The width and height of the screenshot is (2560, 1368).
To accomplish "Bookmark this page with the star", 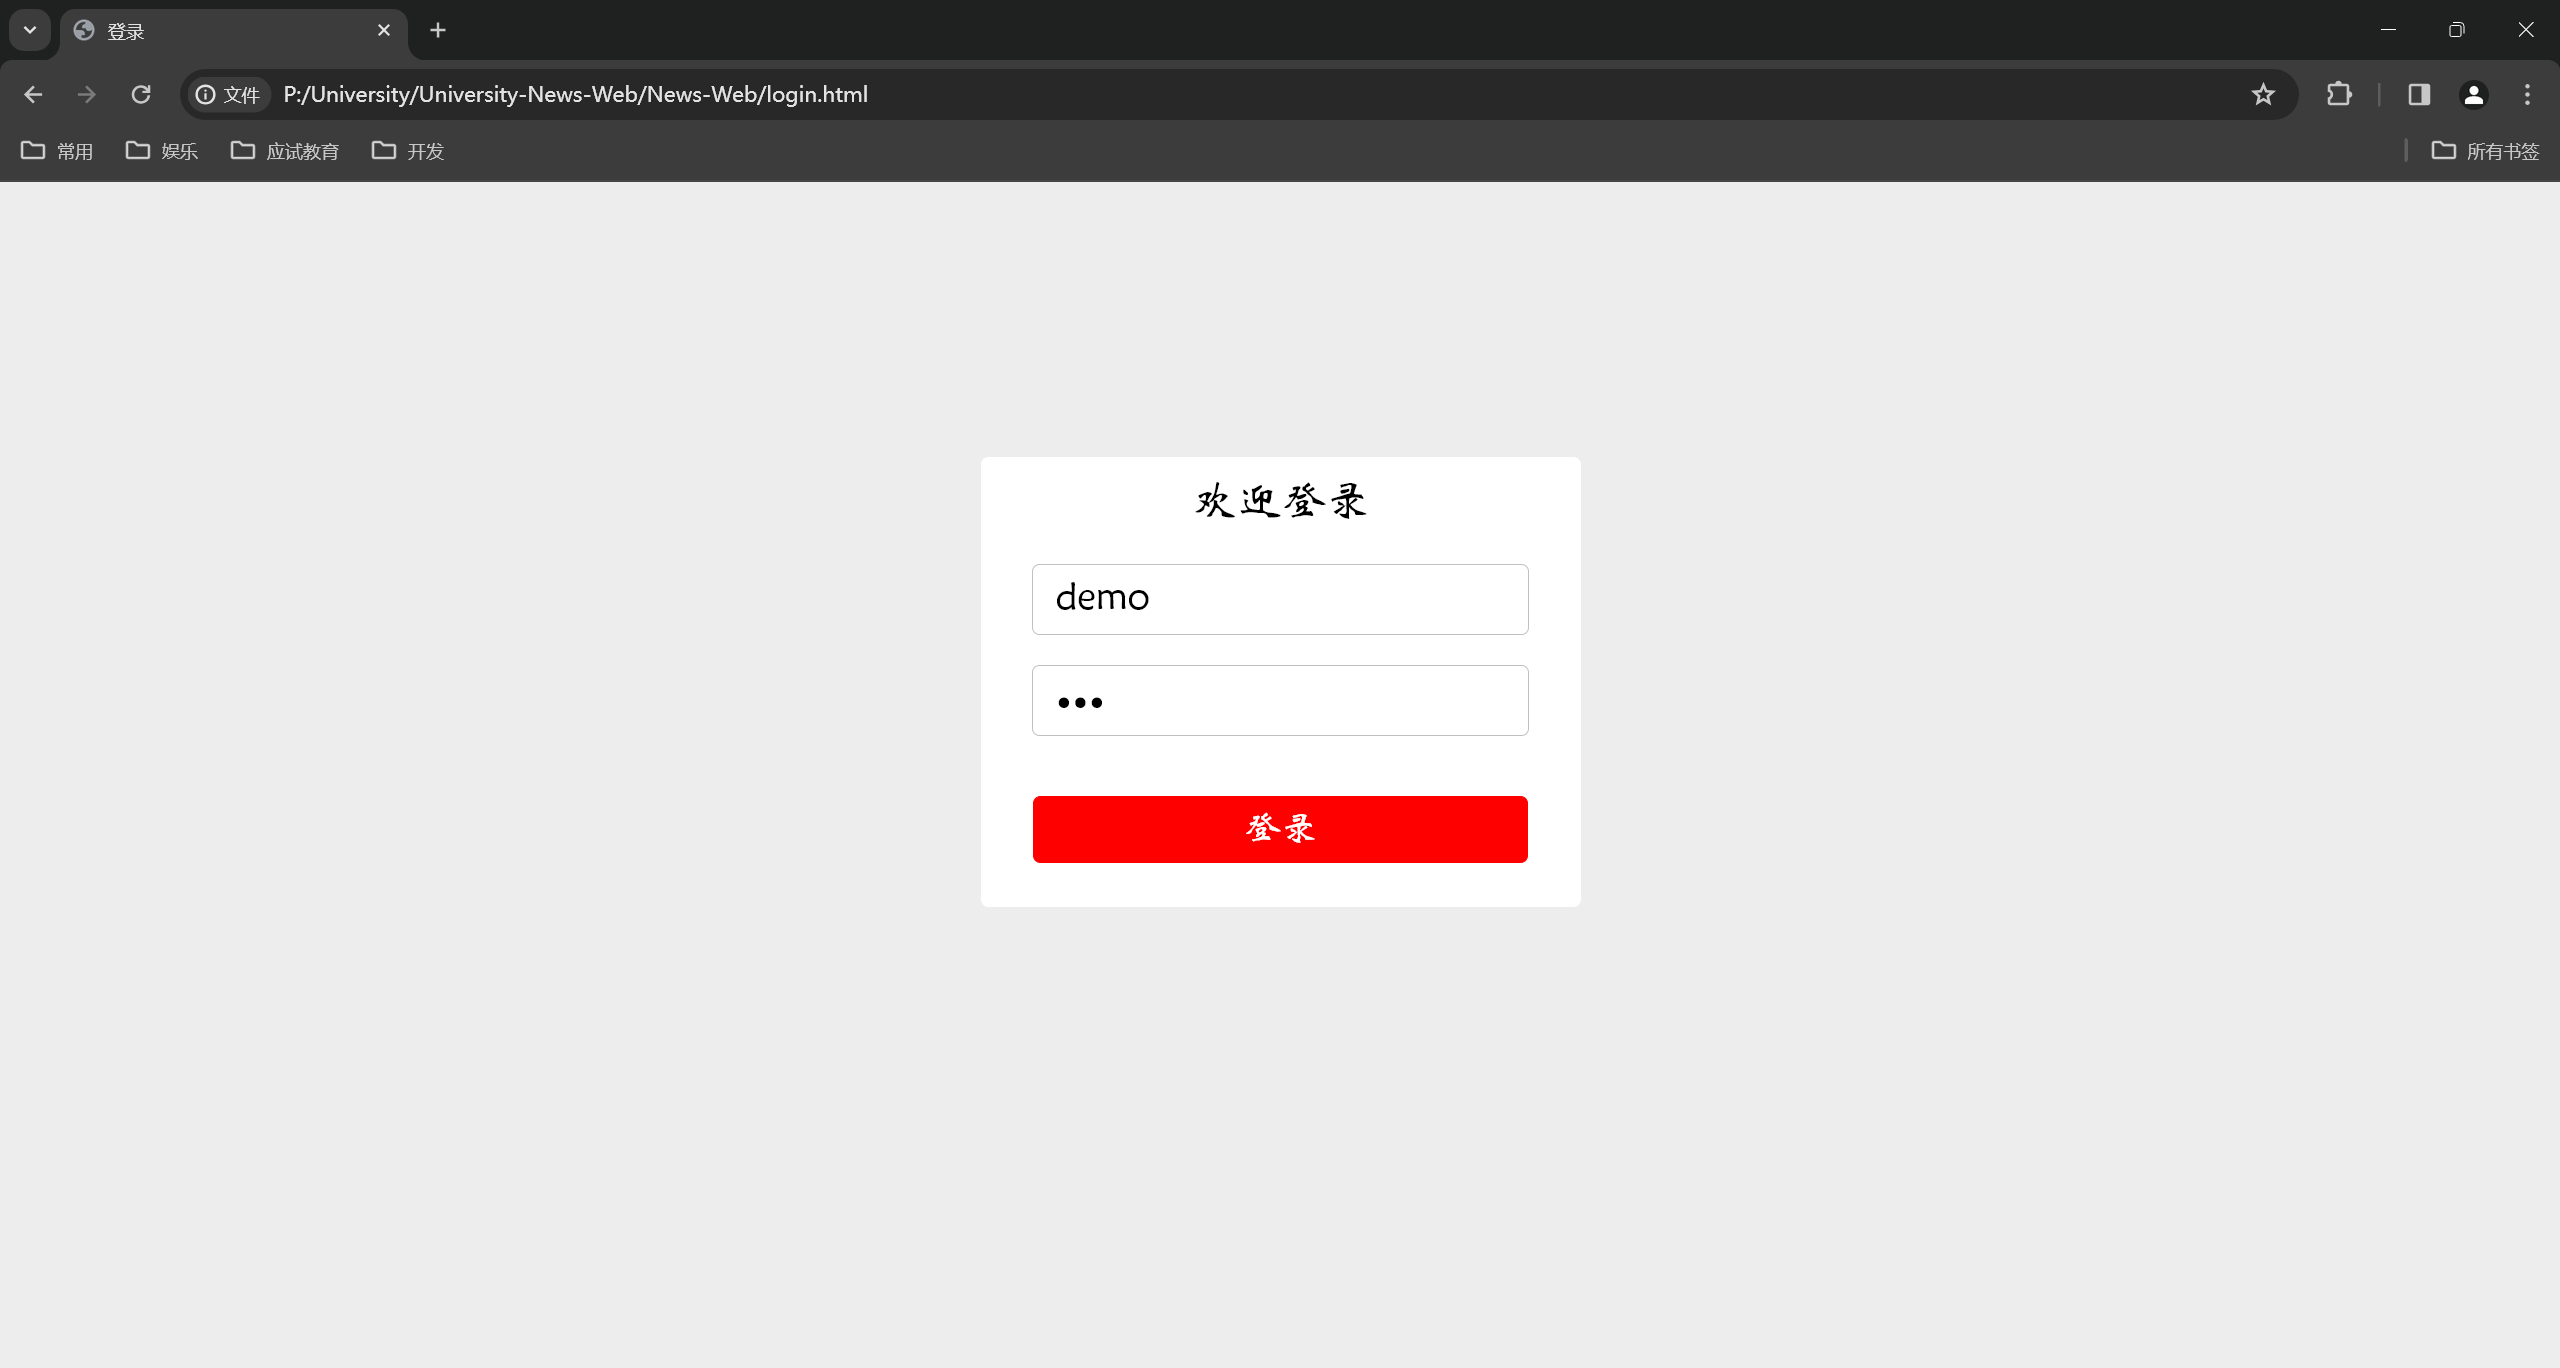I will point(2263,94).
